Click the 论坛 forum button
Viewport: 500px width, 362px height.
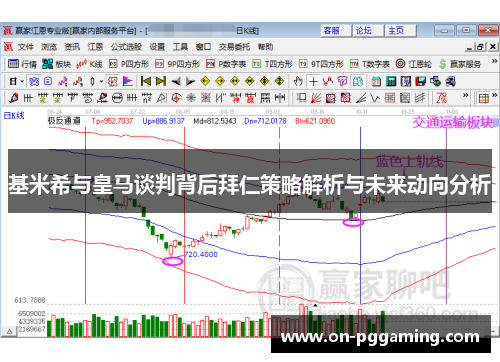click(368, 31)
